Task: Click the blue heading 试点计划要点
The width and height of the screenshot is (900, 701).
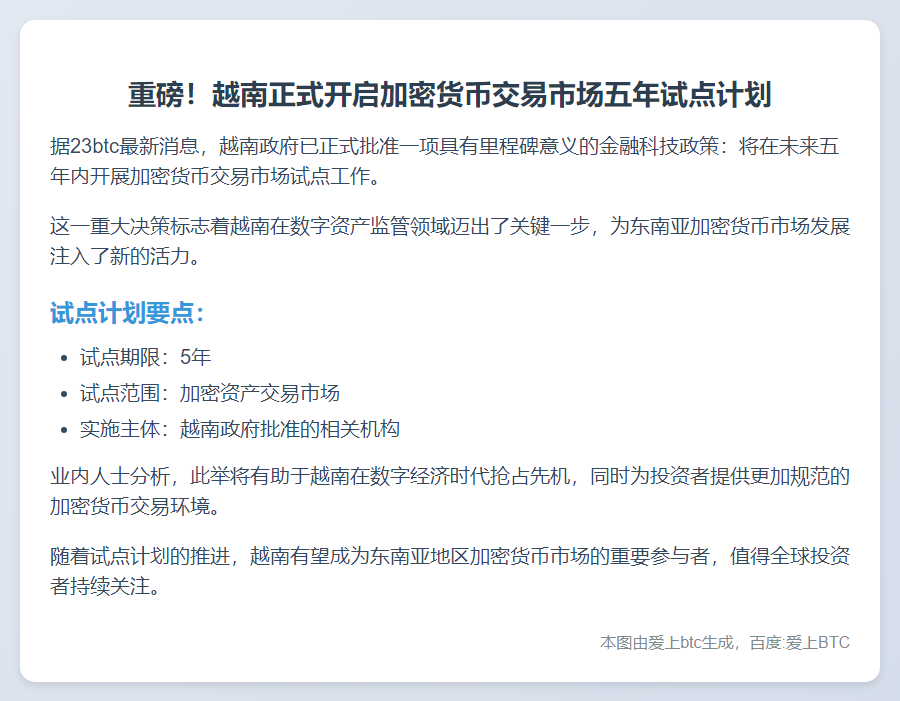Action: click(128, 313)
